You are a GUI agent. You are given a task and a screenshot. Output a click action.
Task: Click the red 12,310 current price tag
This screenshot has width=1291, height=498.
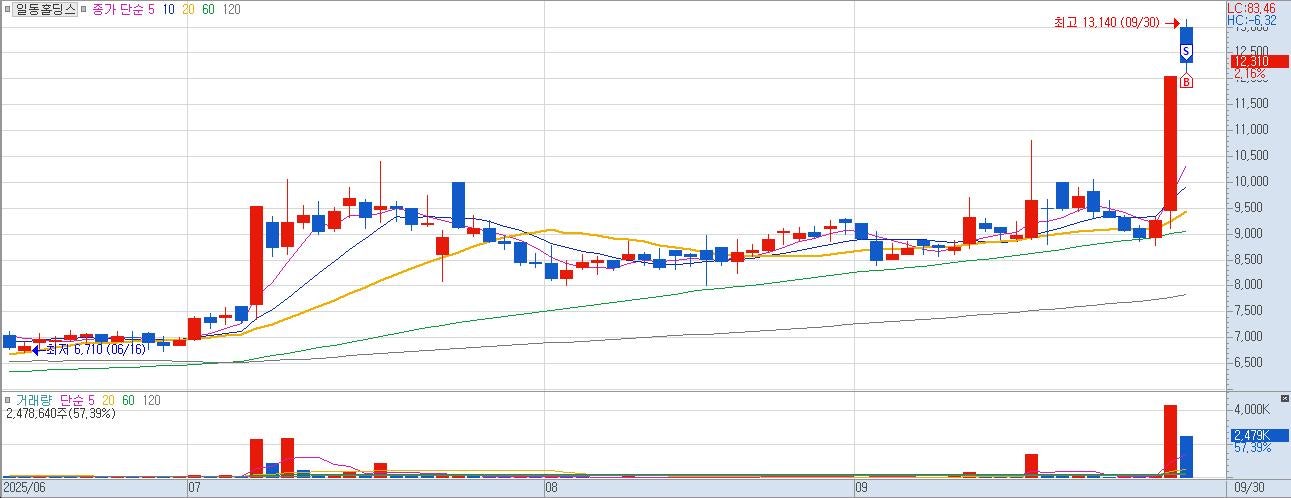coord(1258,61)
